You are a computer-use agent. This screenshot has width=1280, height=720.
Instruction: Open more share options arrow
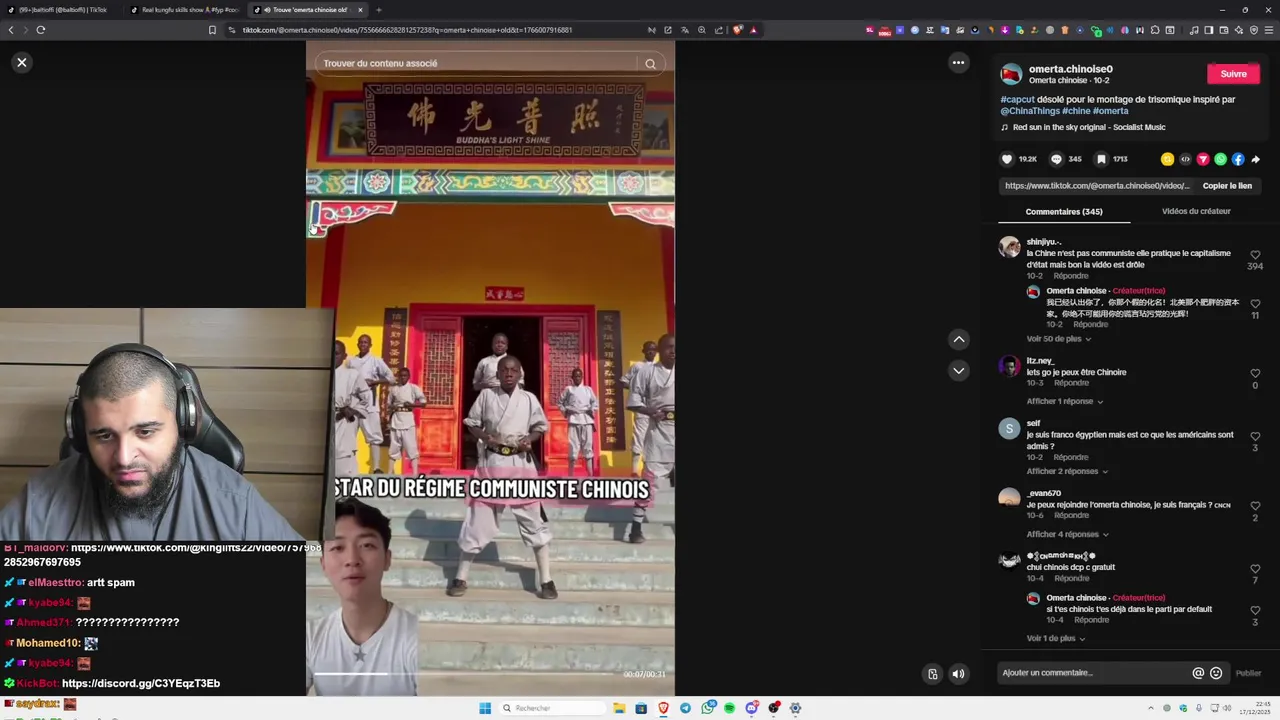point(1255,159)
